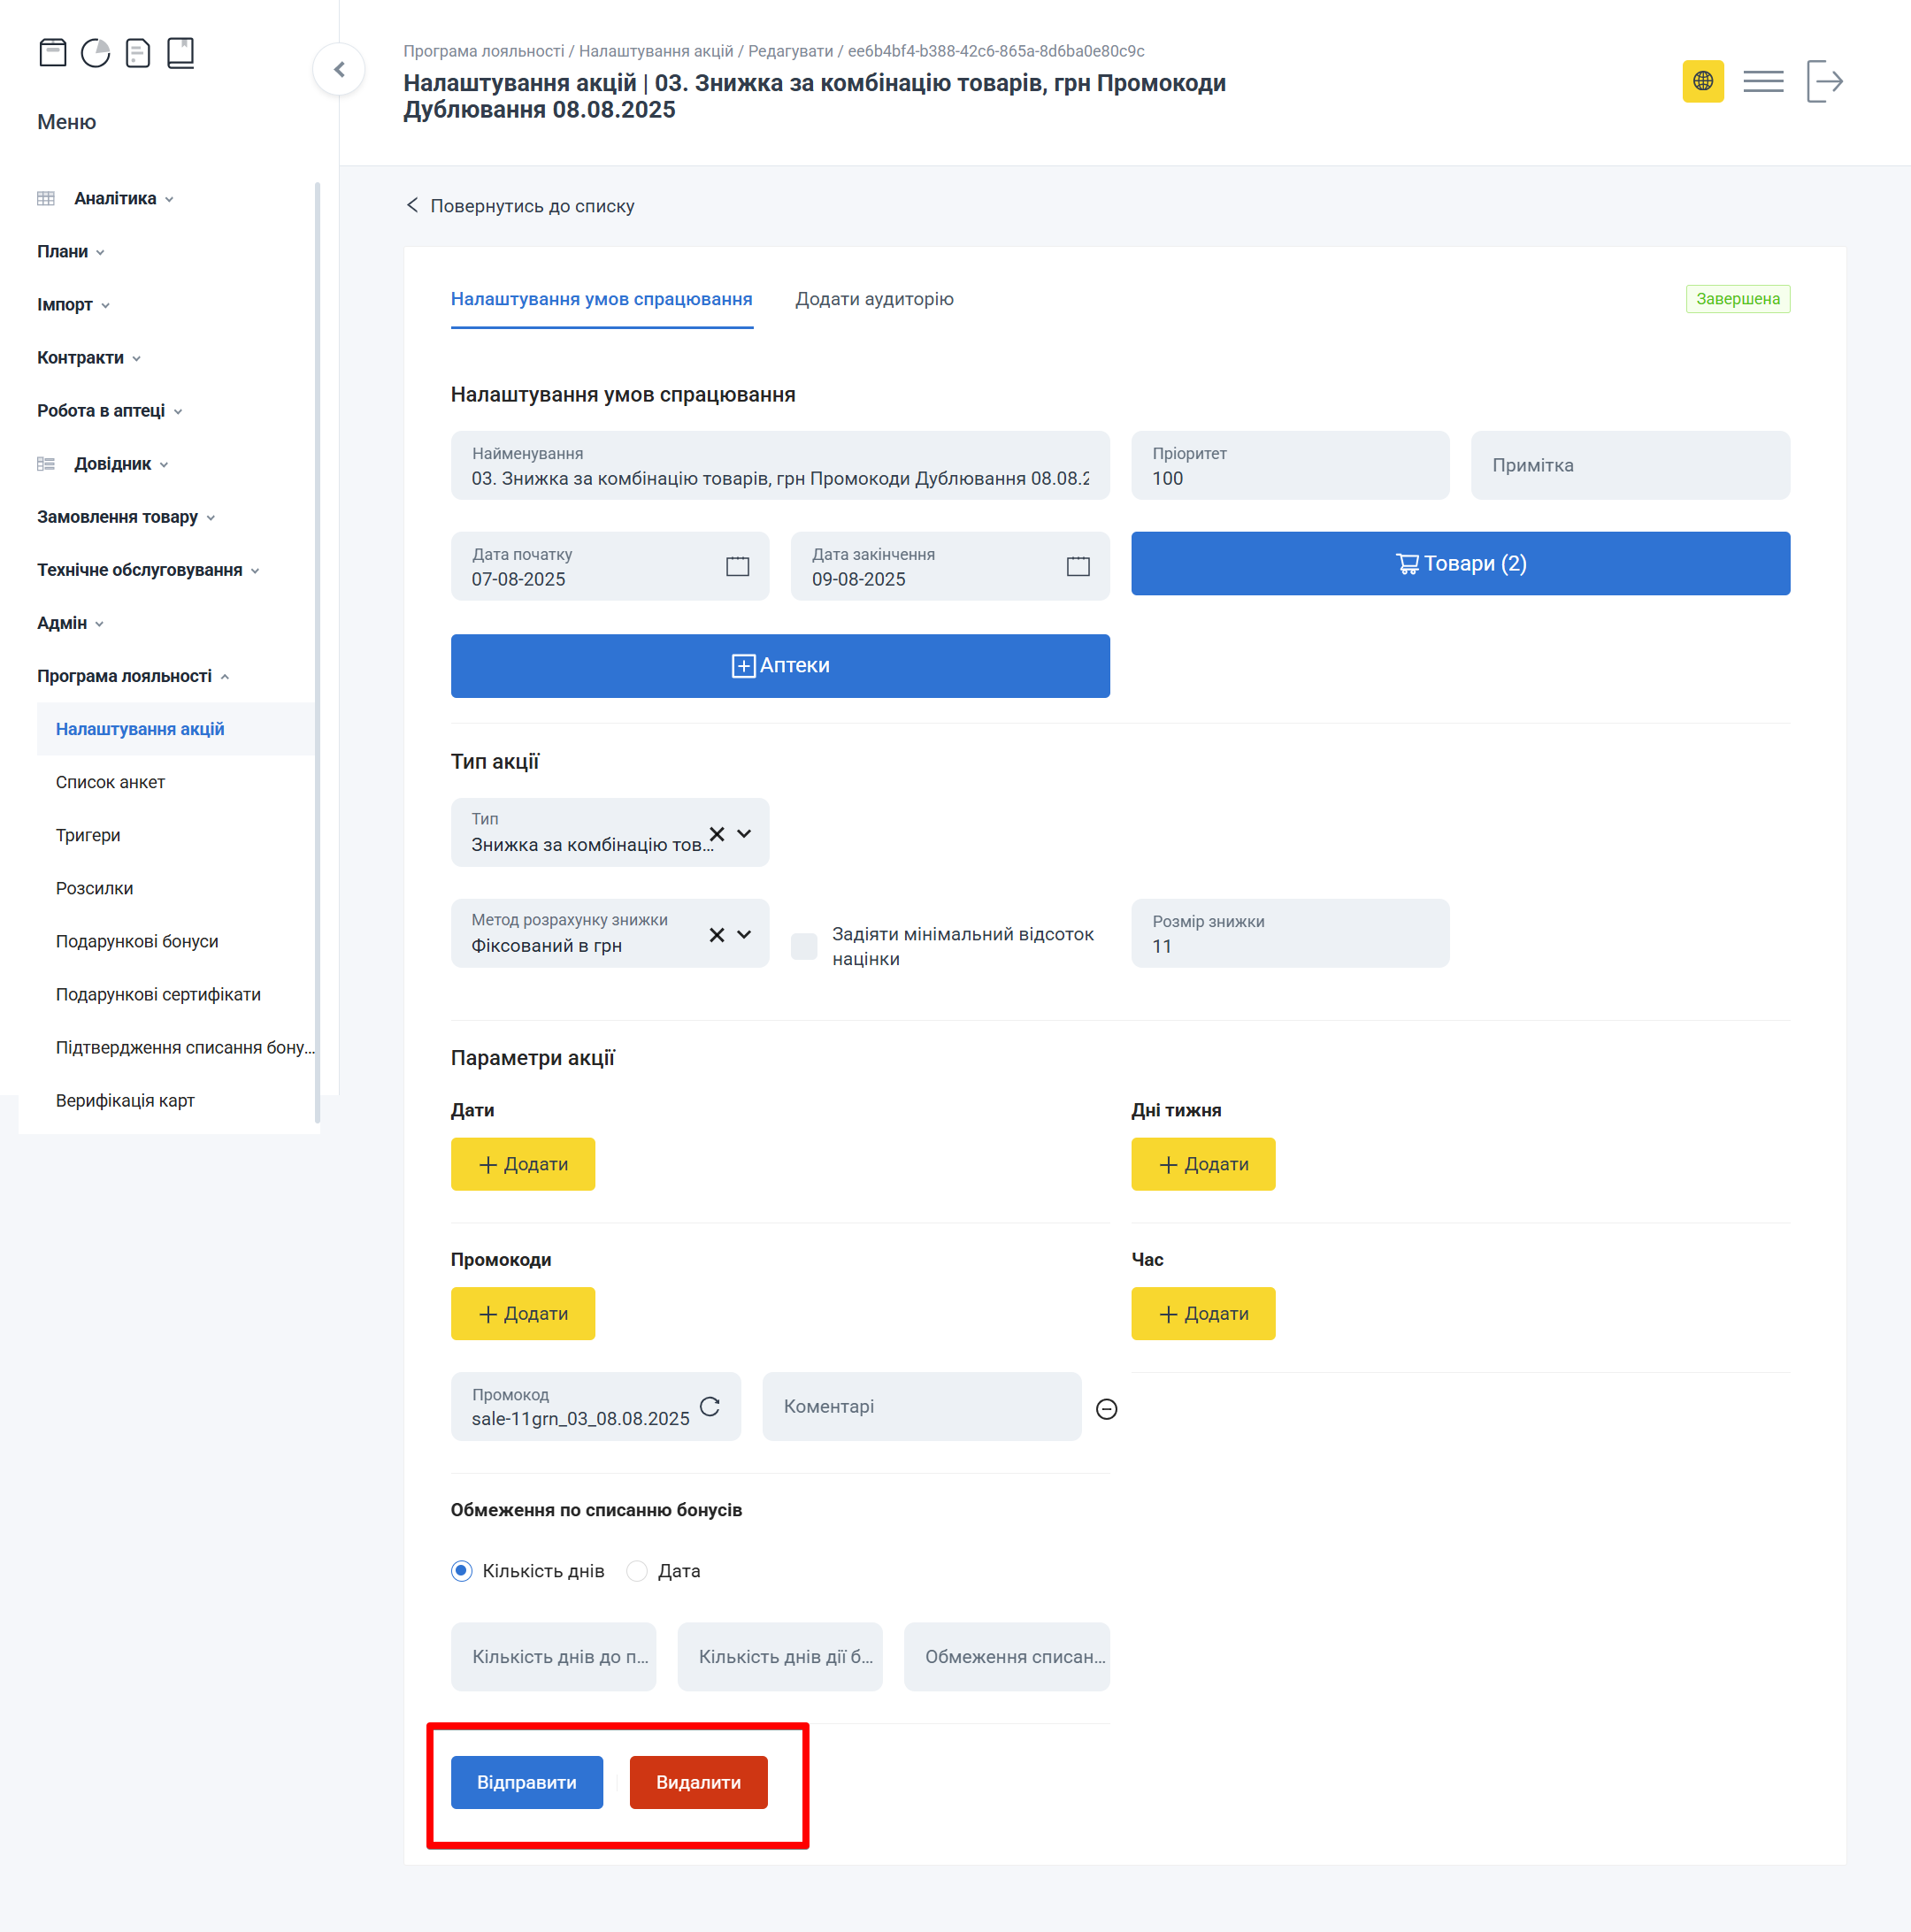Click the globe language icon
The image size is (1911, 1932).
[x=1702, y=81]
